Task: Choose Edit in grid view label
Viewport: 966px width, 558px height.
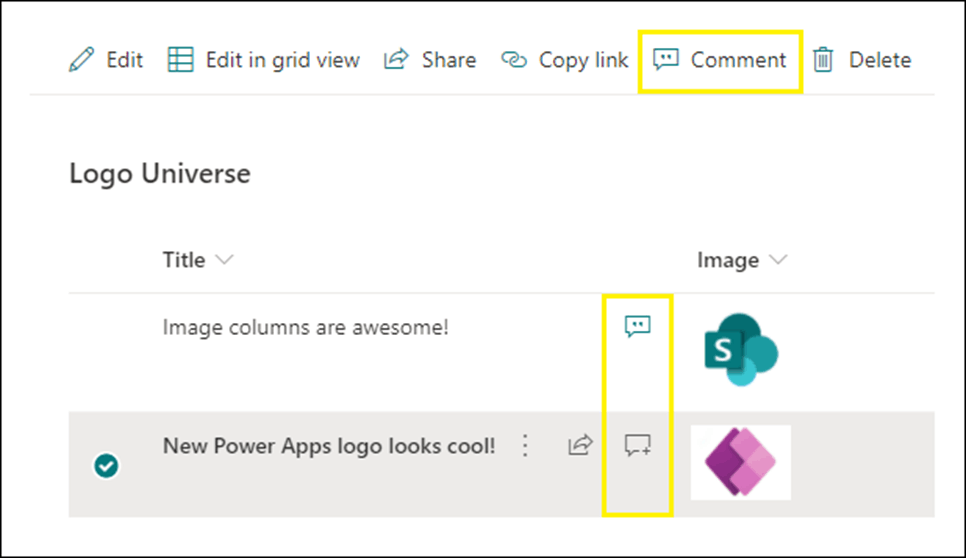Action: (x=283, y=60)
